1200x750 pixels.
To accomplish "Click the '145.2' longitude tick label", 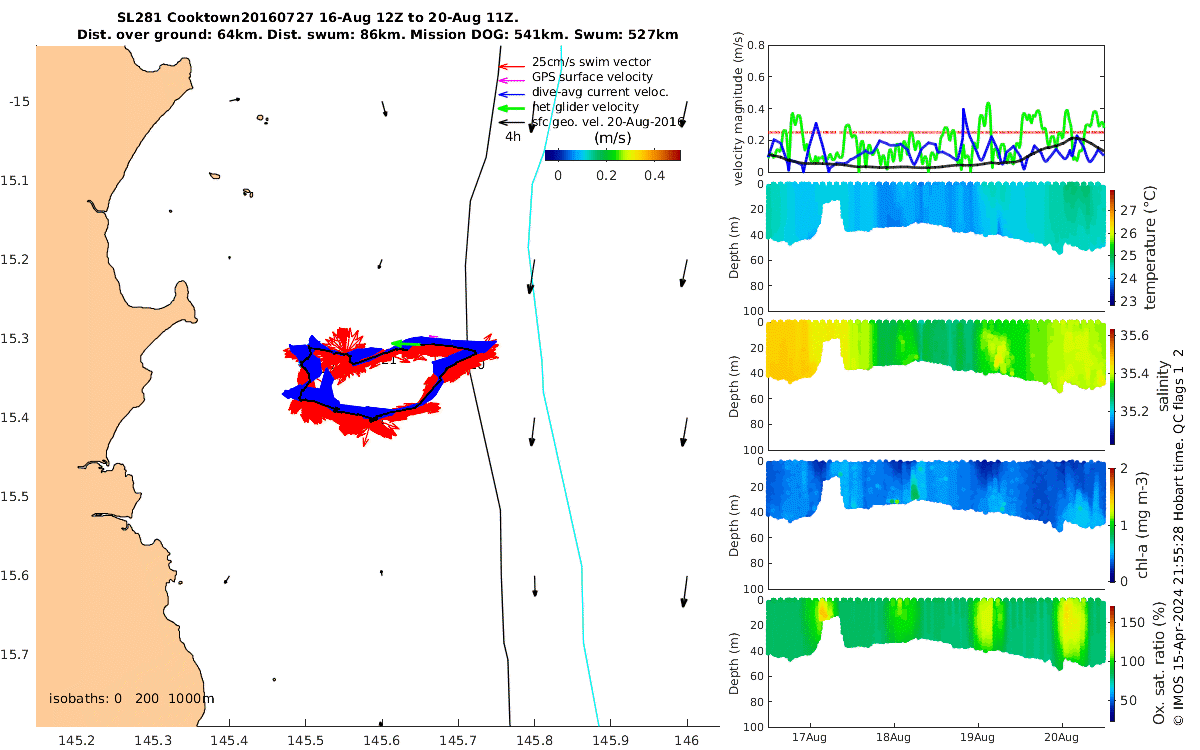I will [x=77, y=740].
